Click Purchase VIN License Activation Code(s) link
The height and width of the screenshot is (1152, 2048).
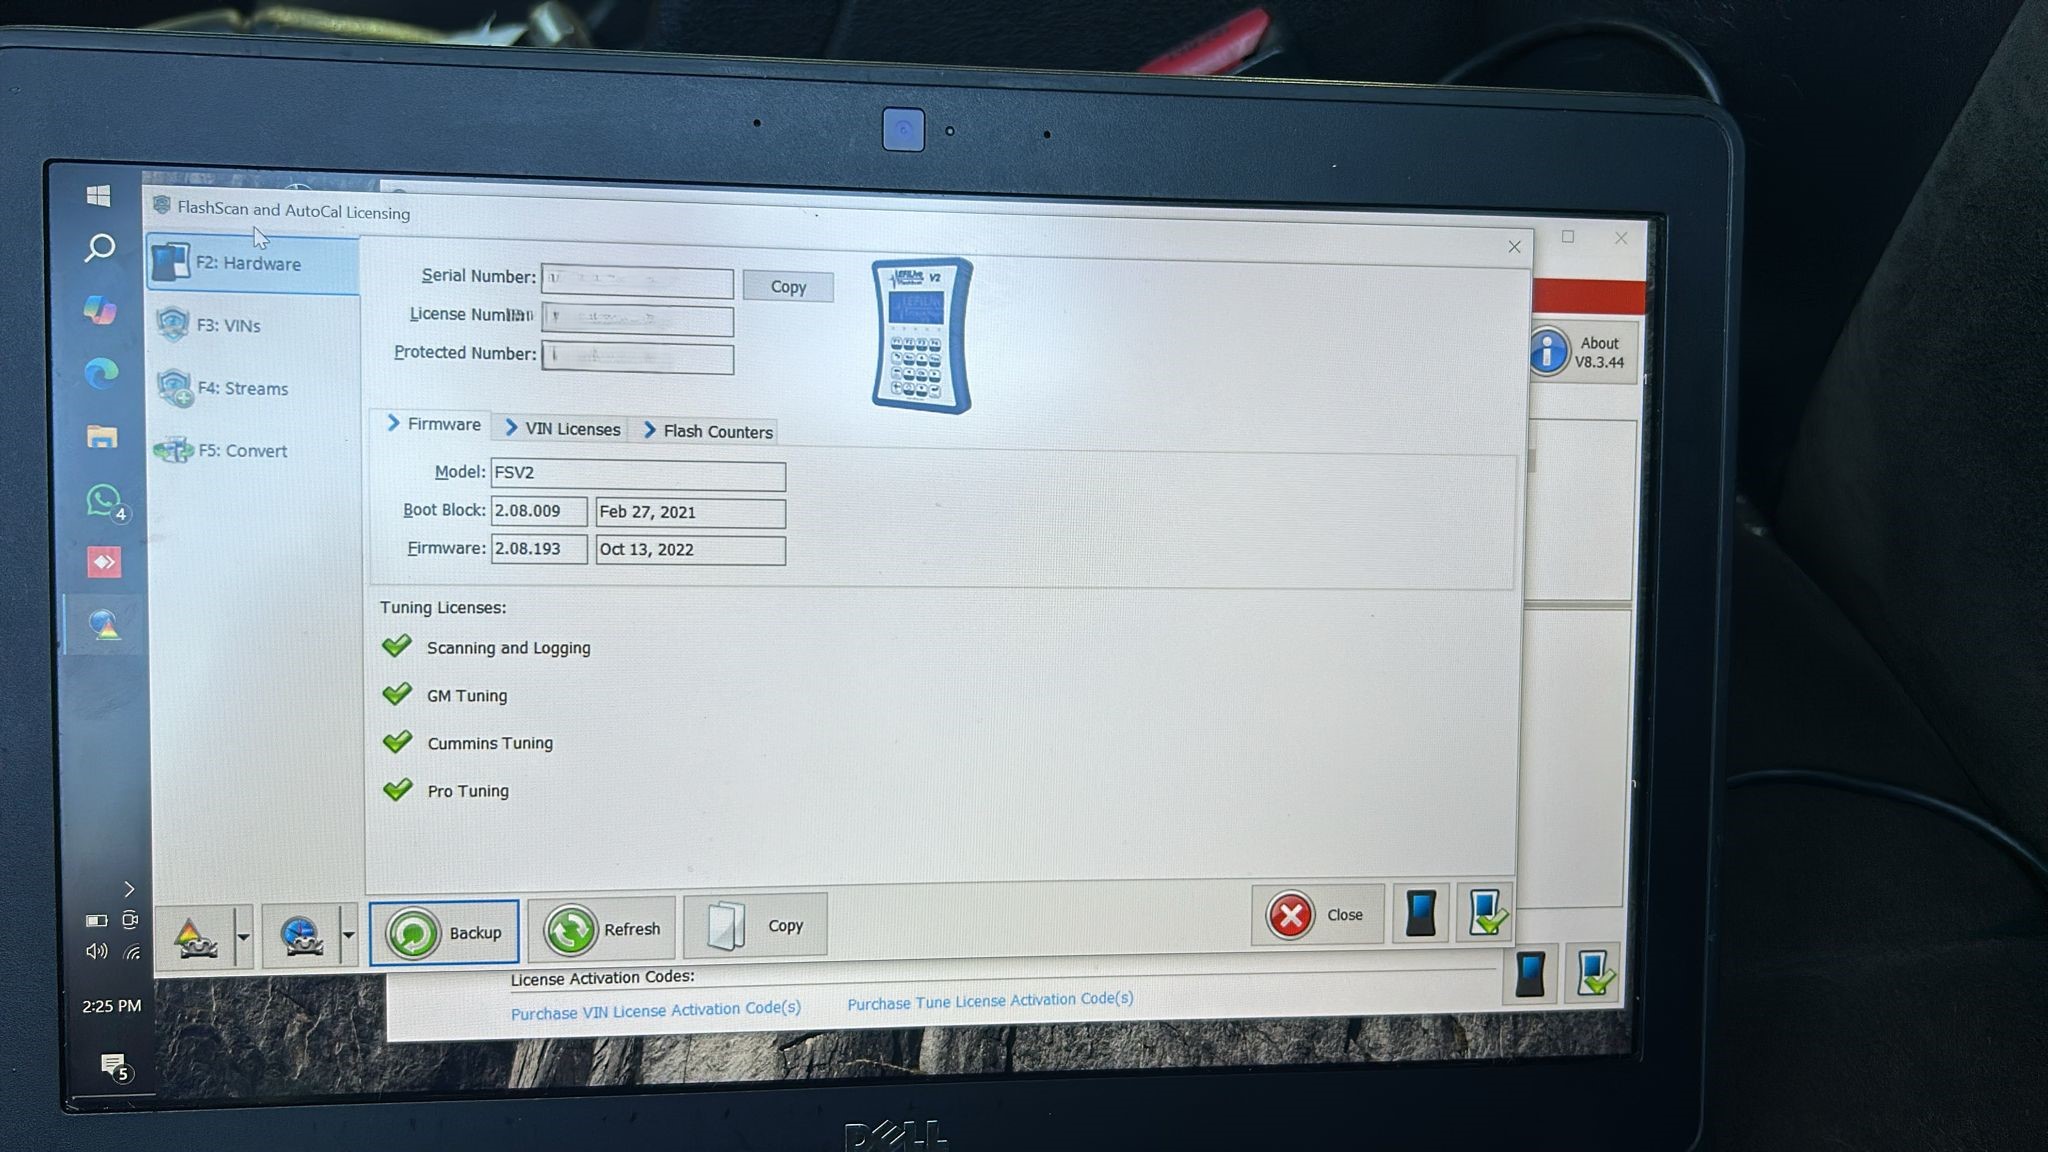(x=655, y=1010)
